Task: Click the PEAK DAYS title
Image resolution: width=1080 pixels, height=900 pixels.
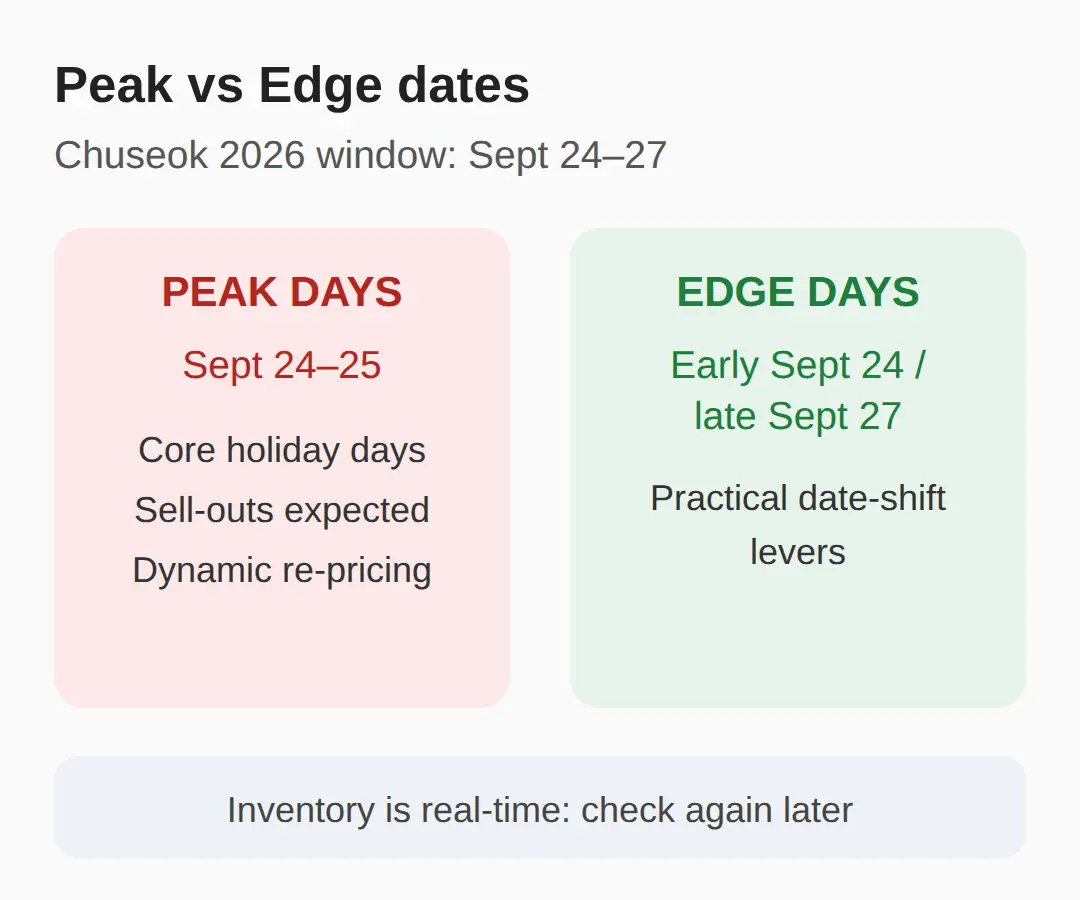Action: click(282, 292)
